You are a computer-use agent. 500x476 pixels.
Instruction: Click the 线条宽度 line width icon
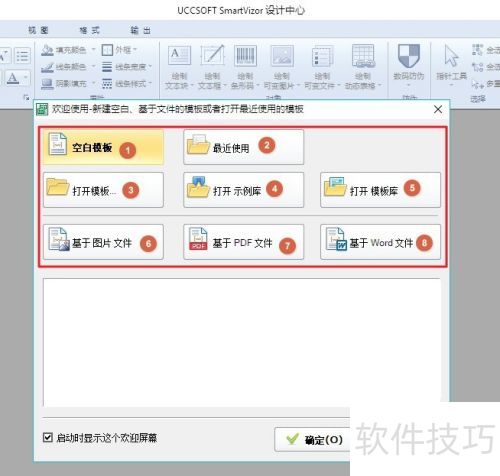(107, 67)
